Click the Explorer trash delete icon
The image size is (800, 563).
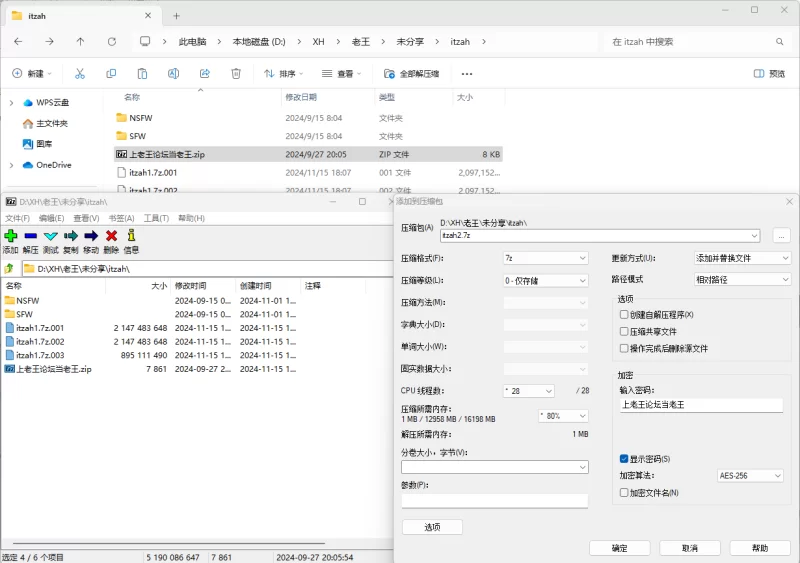pos(236,74)
